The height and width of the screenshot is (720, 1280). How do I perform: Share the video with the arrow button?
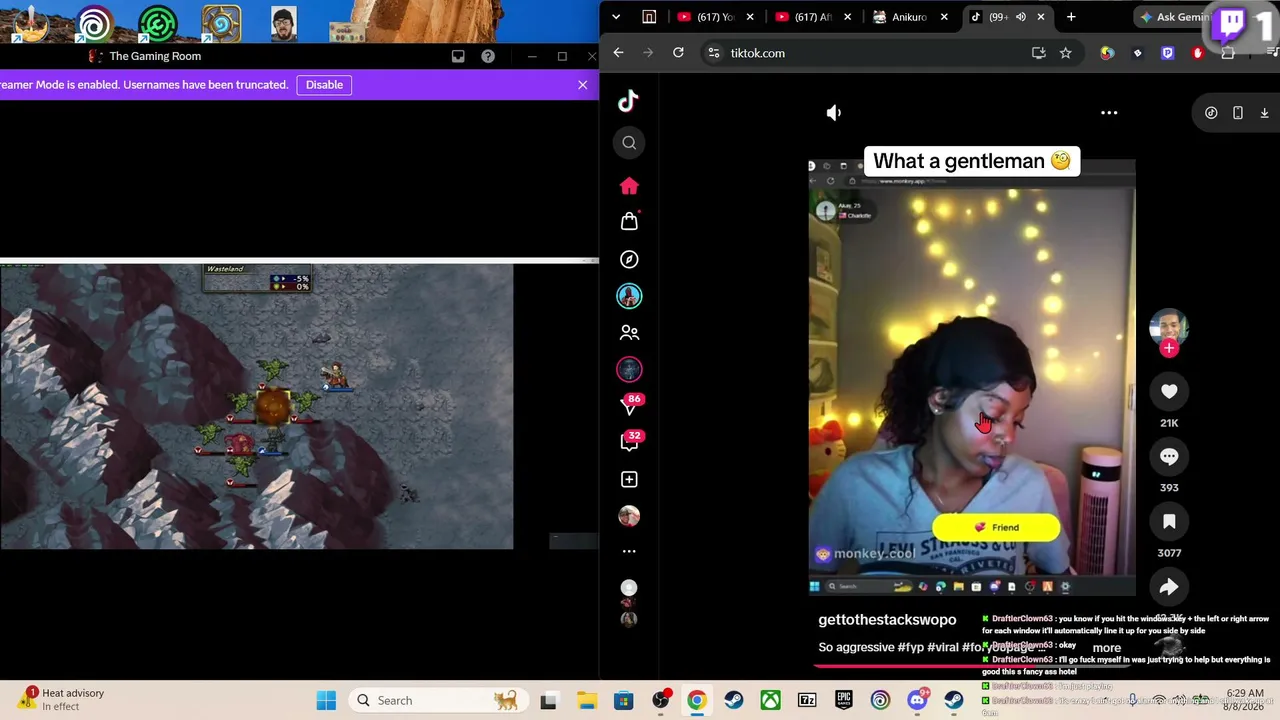[x=1169, y=587]
